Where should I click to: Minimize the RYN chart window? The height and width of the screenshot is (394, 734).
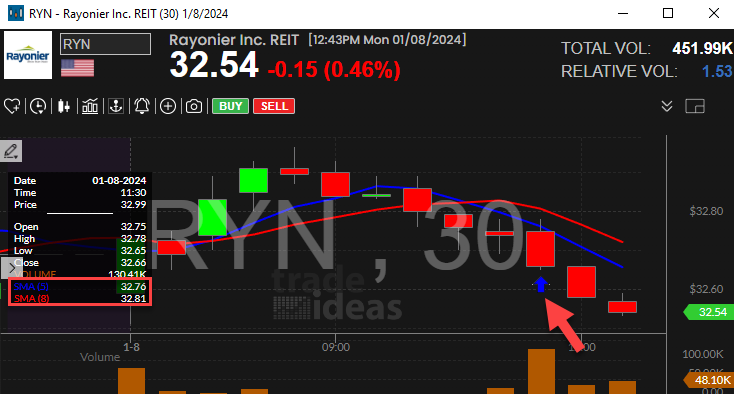coord(623,13)
